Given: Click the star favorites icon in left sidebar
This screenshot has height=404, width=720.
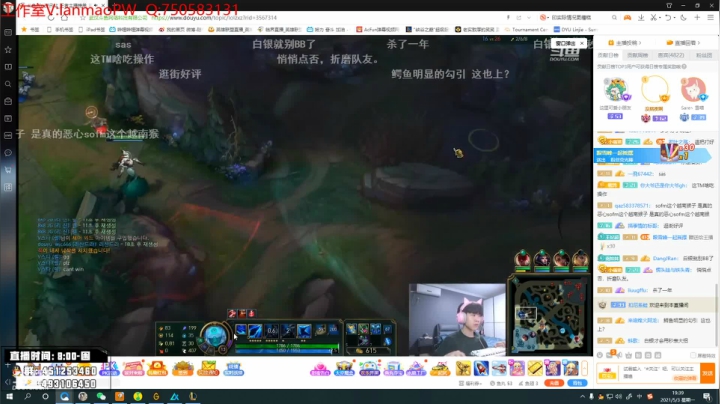Looking at the screenshot, I should pos(8,50).
